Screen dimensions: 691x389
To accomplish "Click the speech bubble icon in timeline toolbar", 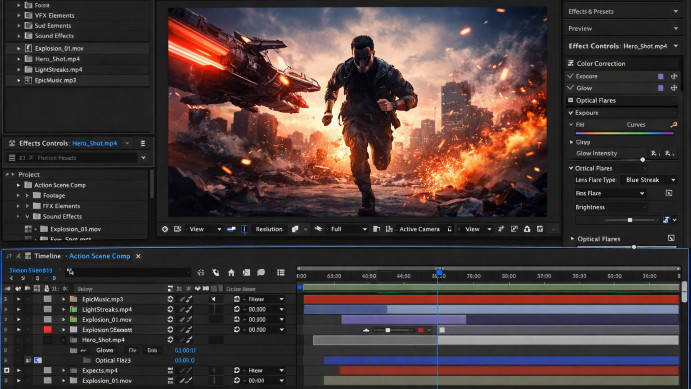I will pyautogui.click(x=261, y=273).
